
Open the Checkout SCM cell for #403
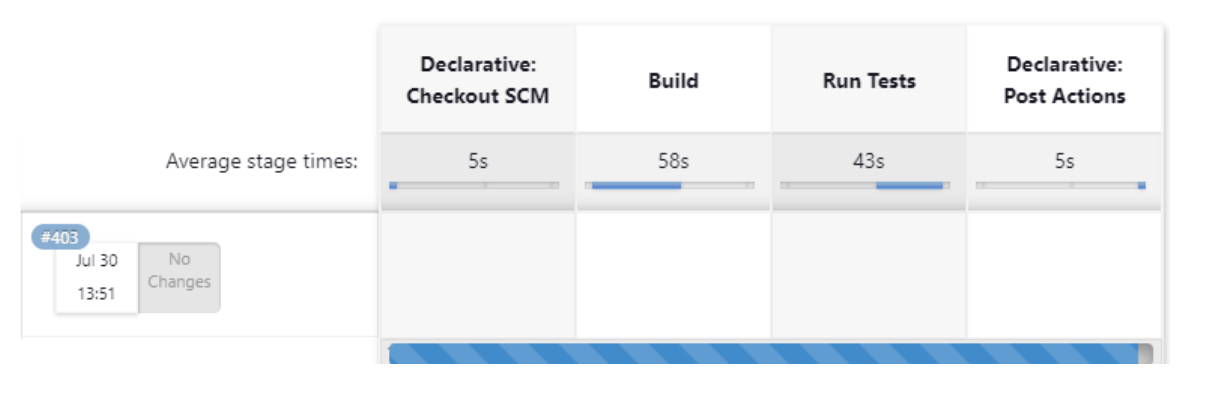click(478, 275)
